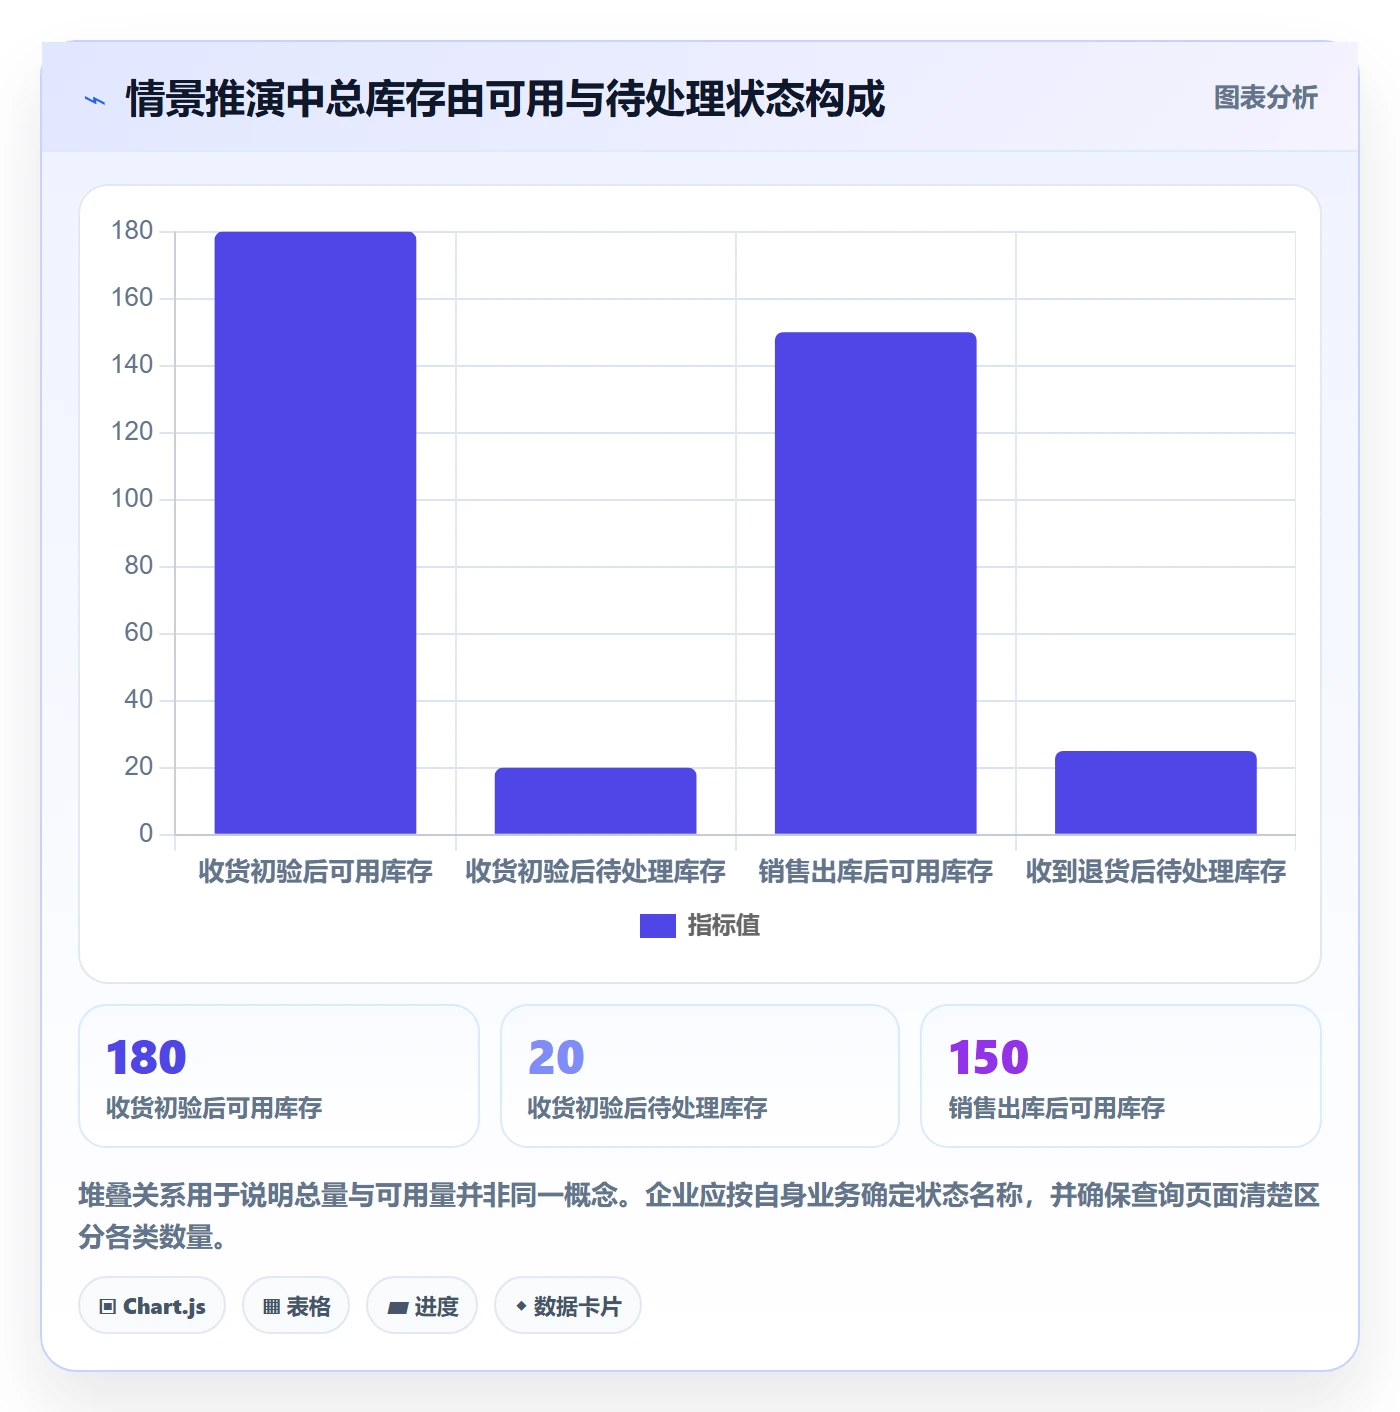Click the Chart.js chip square icon
This screenshot has height=1412, width=1400.
108,1307
